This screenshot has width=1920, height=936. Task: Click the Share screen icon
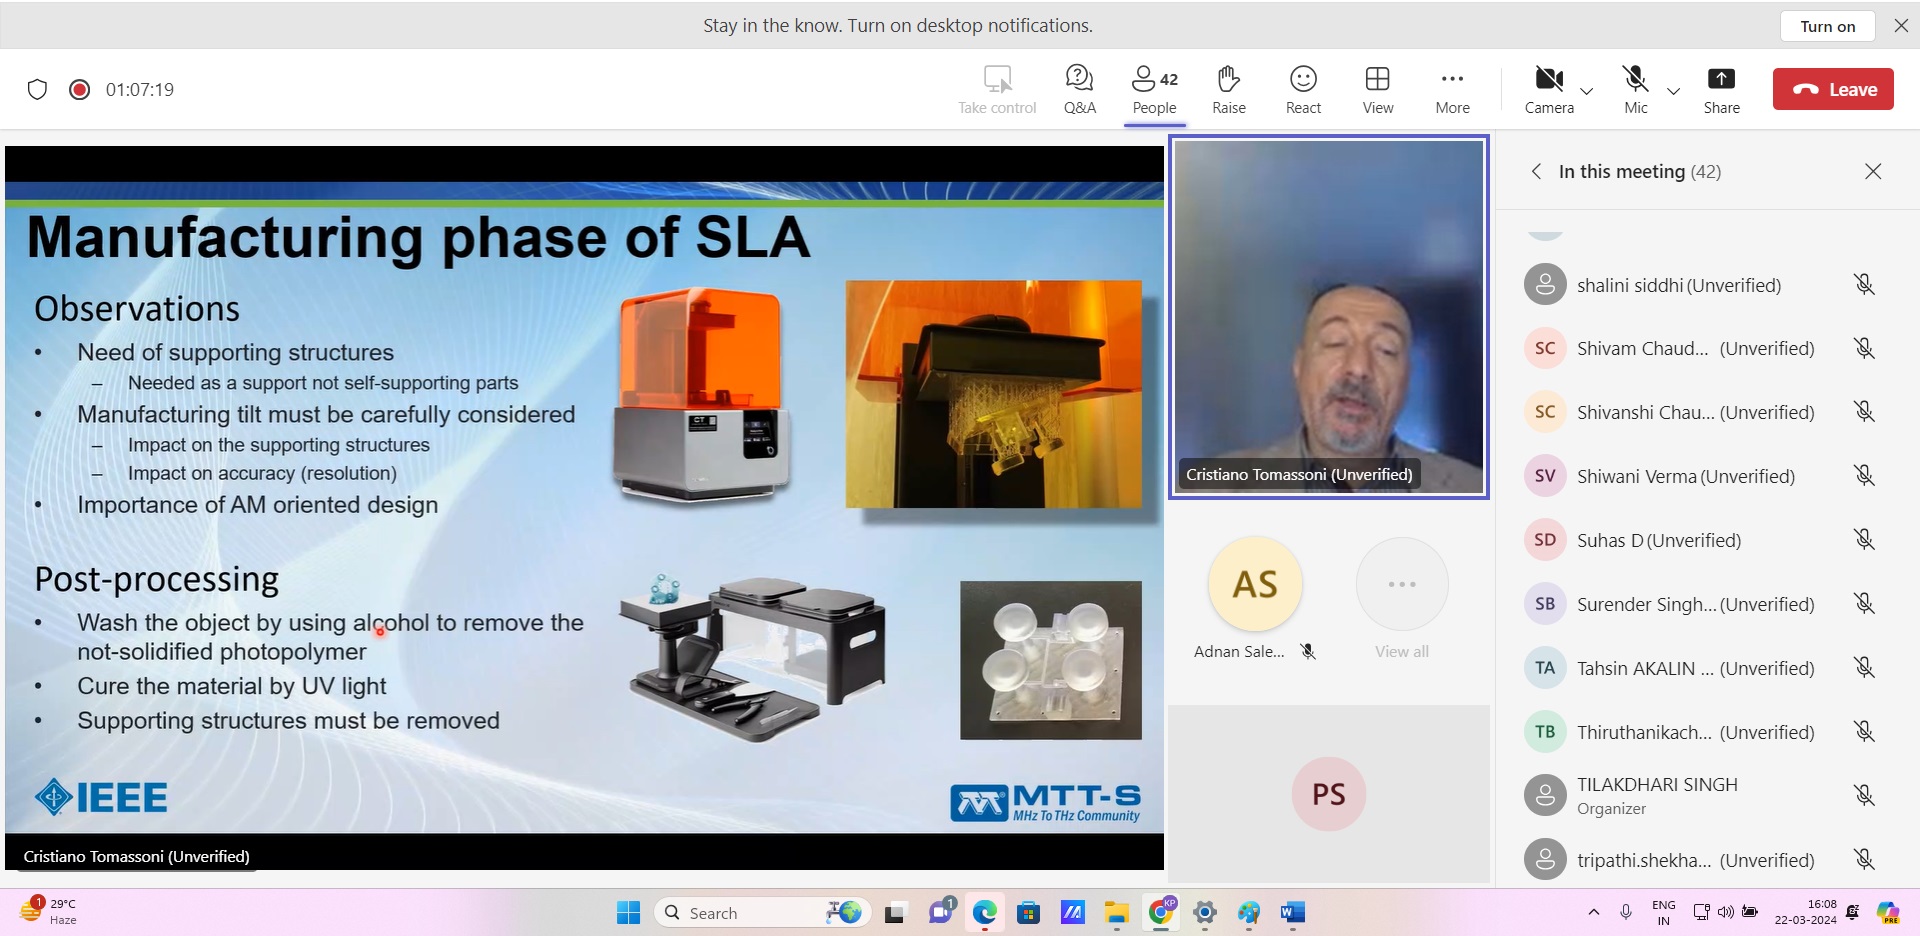click(x=1721, y=89)
